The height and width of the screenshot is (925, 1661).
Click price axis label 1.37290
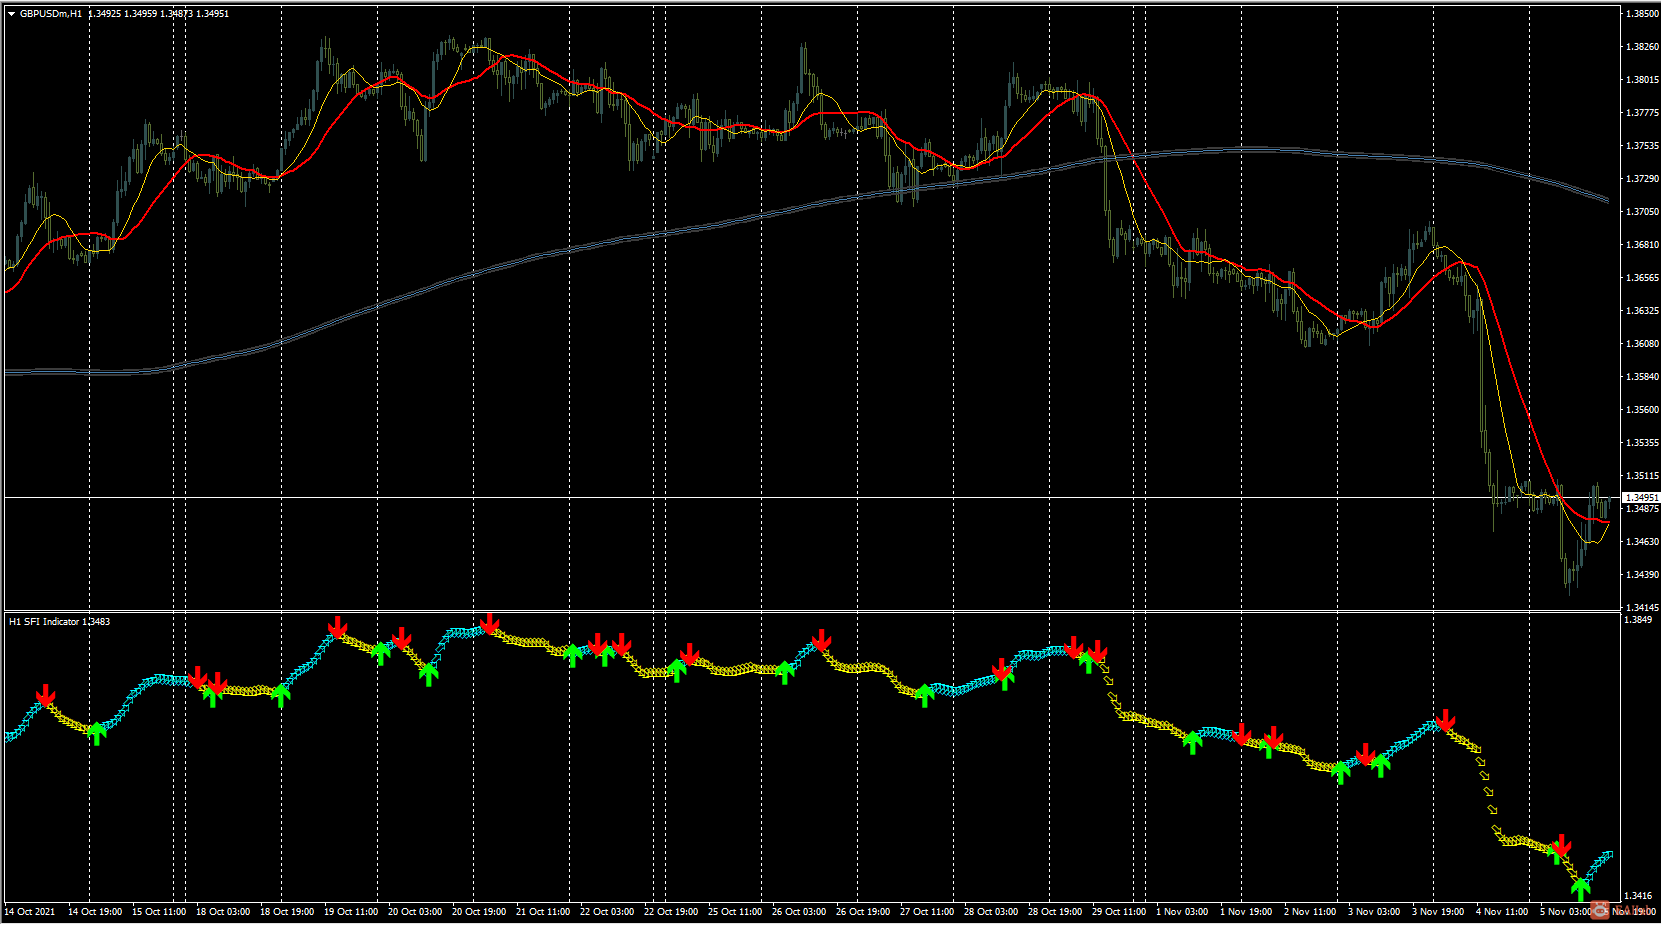[1642, 179]
